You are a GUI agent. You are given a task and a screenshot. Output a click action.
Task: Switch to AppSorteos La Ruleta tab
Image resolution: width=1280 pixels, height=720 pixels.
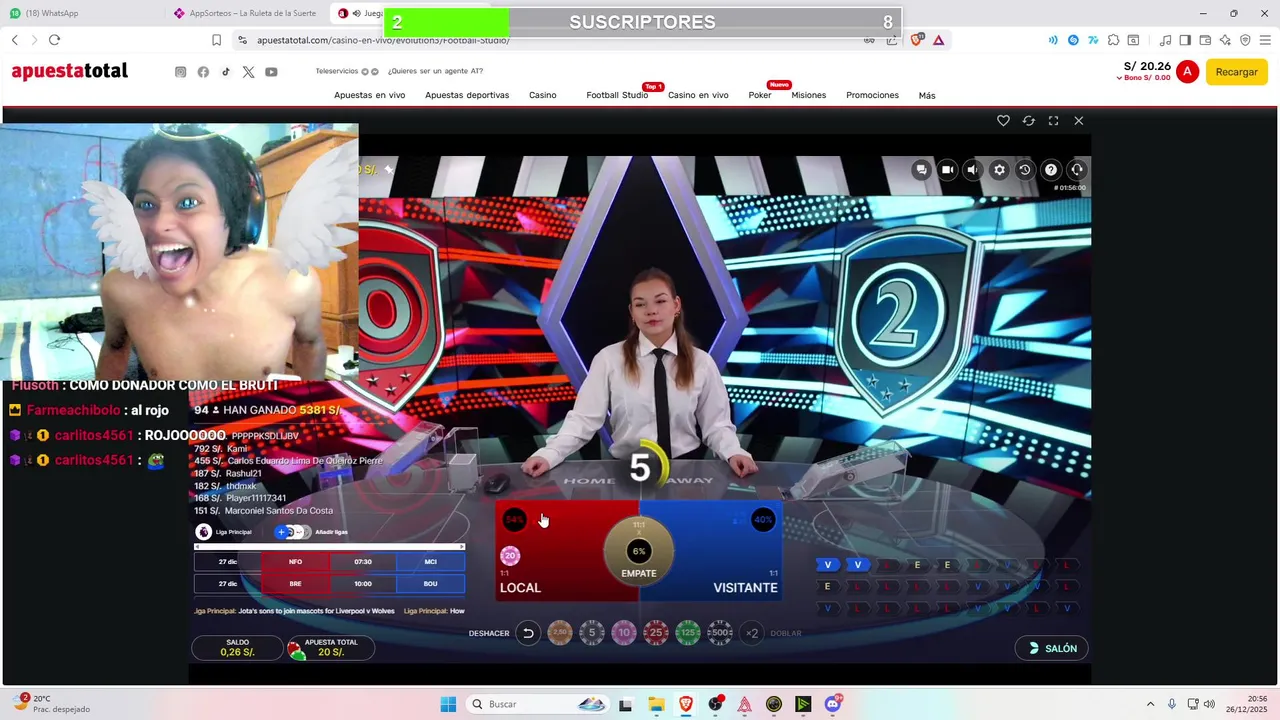[x=245, y=13]
